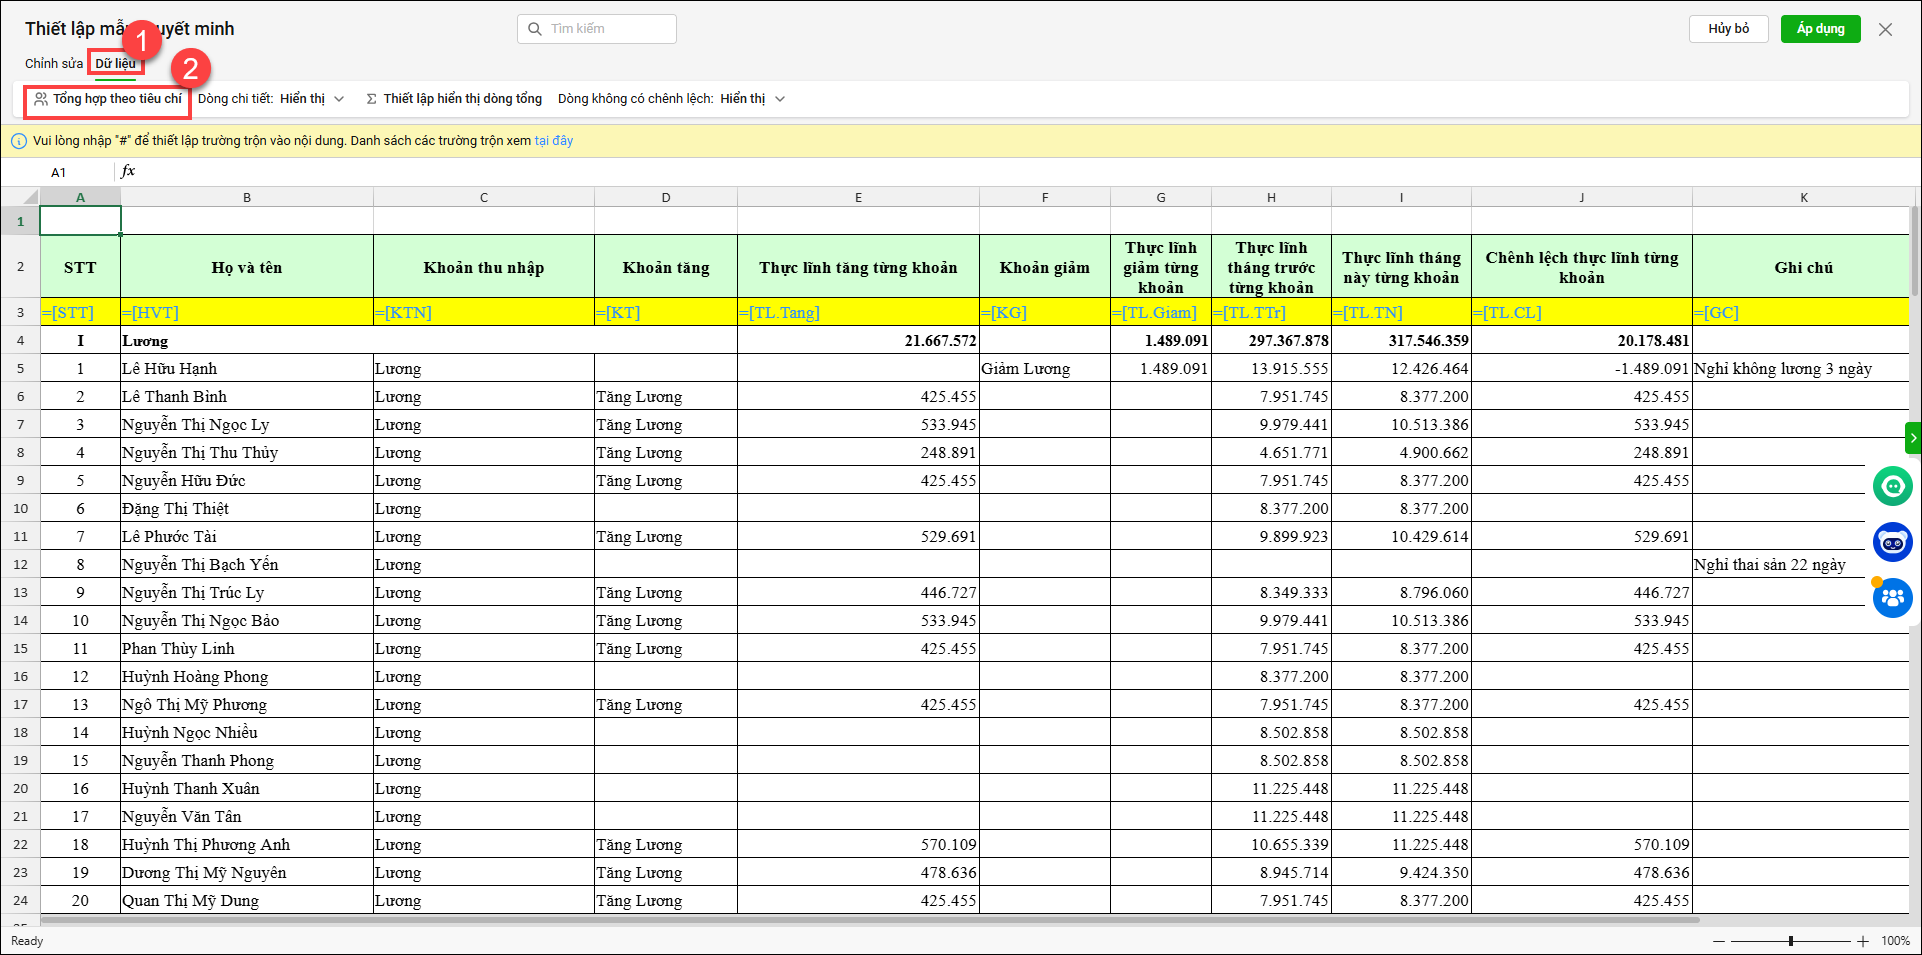Expand the green side panel arrow

click(x=1913, y=438)
